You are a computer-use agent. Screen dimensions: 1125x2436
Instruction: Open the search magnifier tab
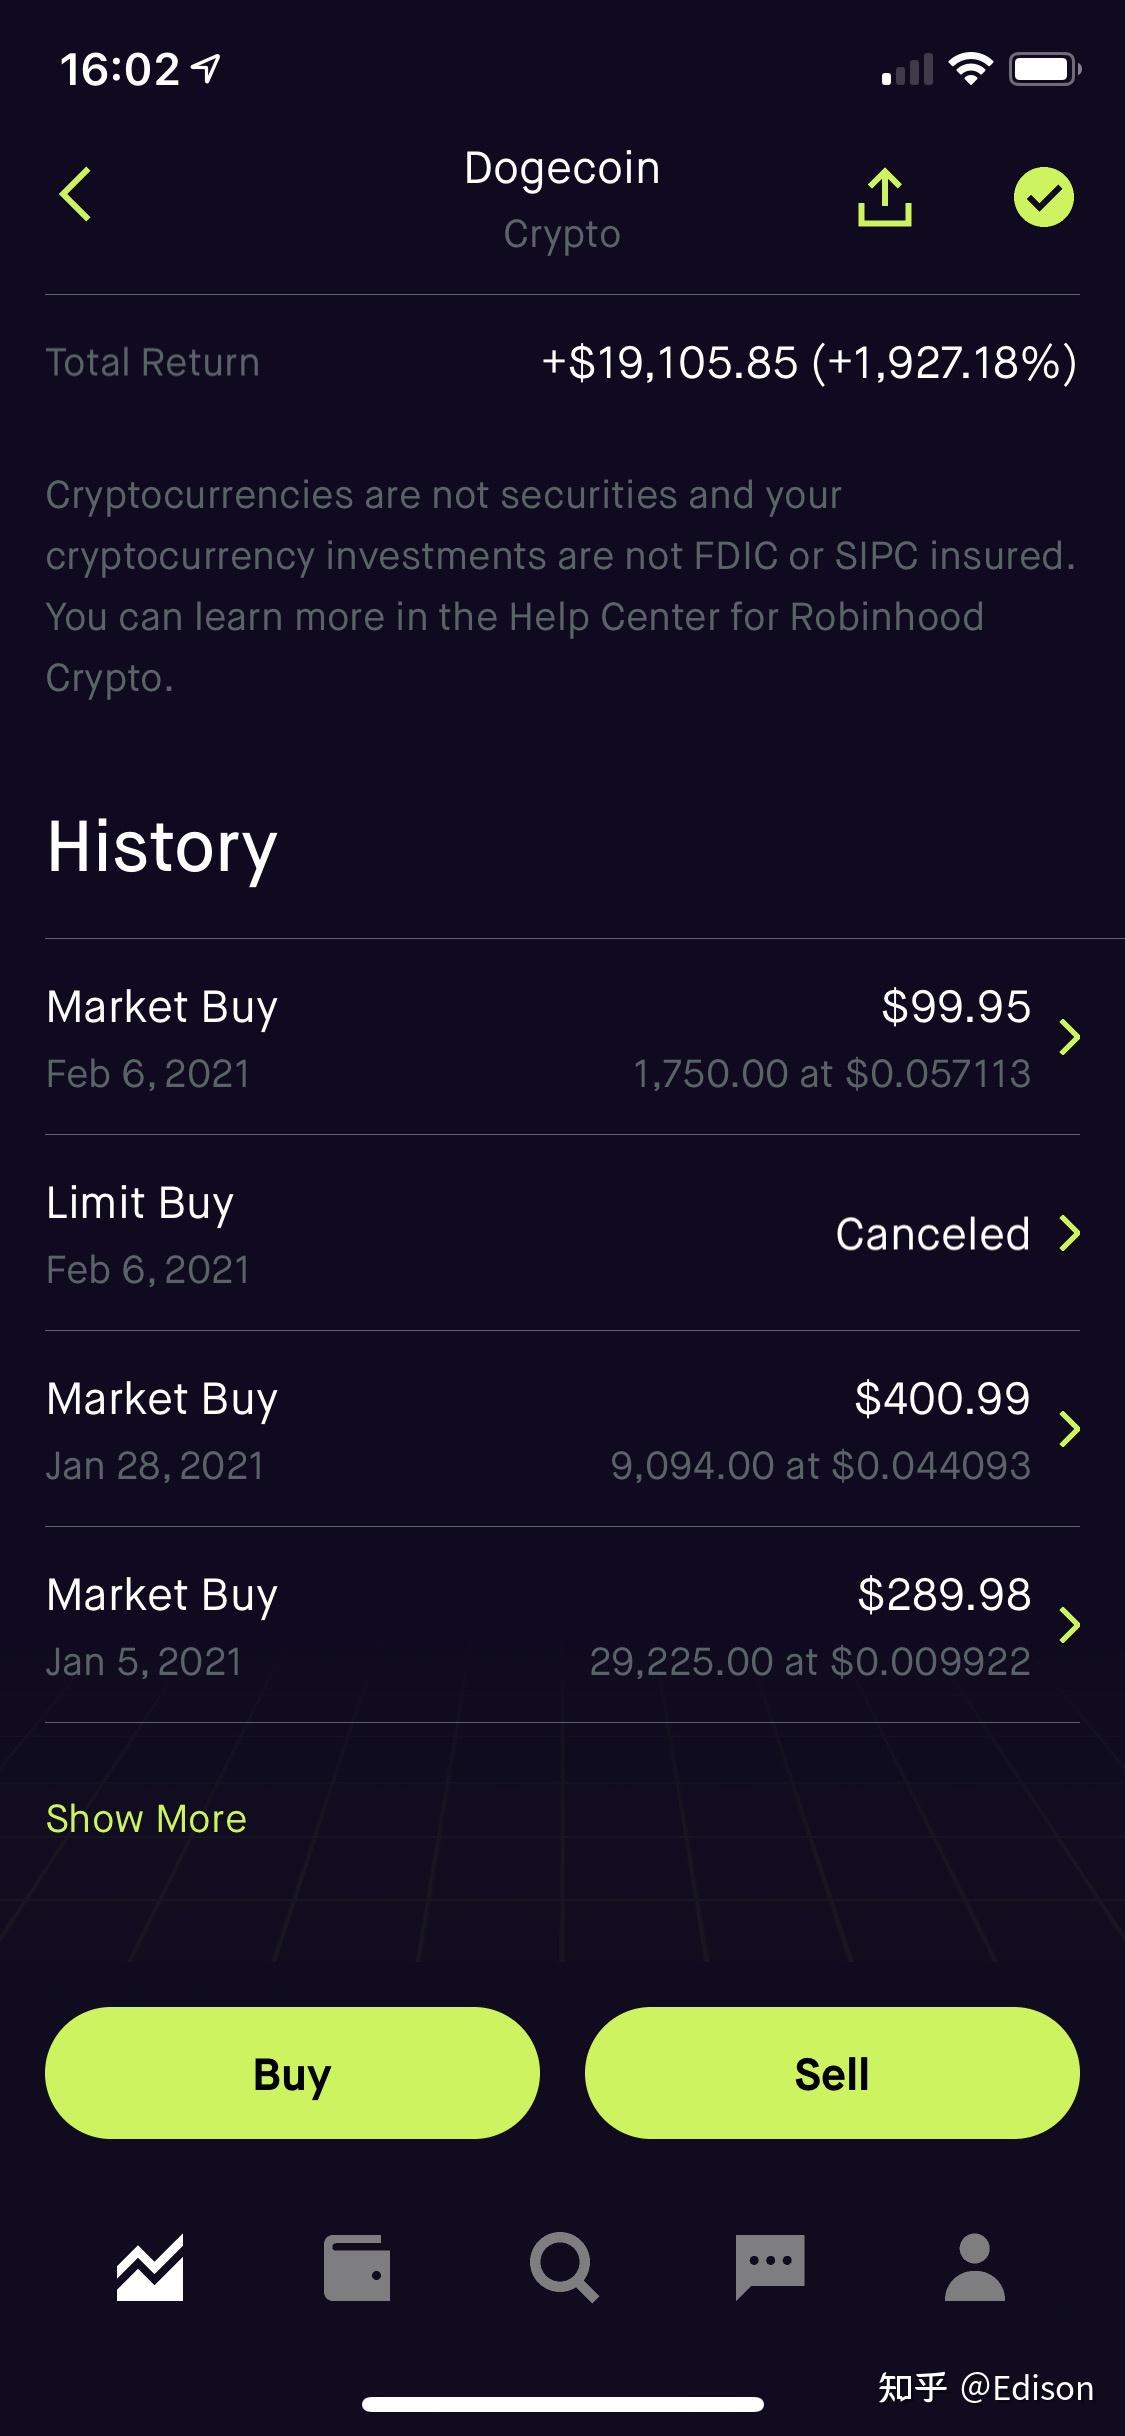[x=564, y=2268]
